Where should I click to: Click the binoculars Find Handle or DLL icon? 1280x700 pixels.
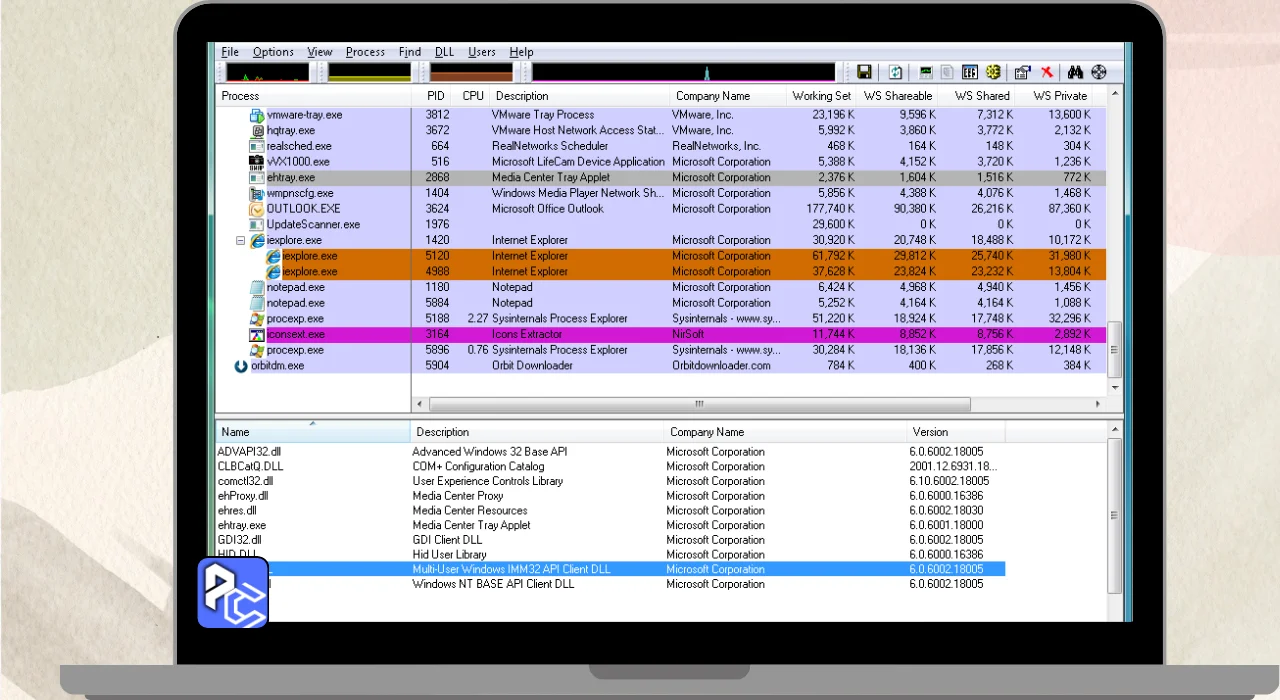(x=1076, y=72)
